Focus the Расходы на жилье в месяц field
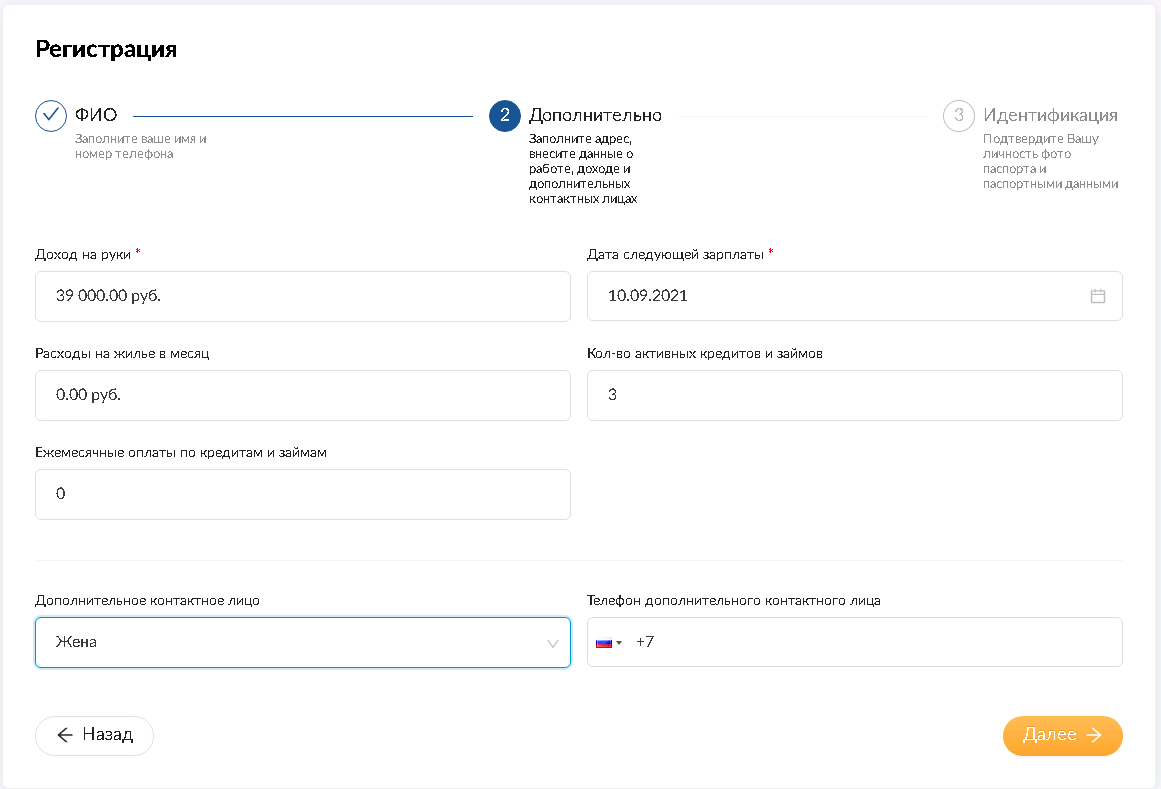Screen dimensions: 1161x789 (x=302, y=395)
